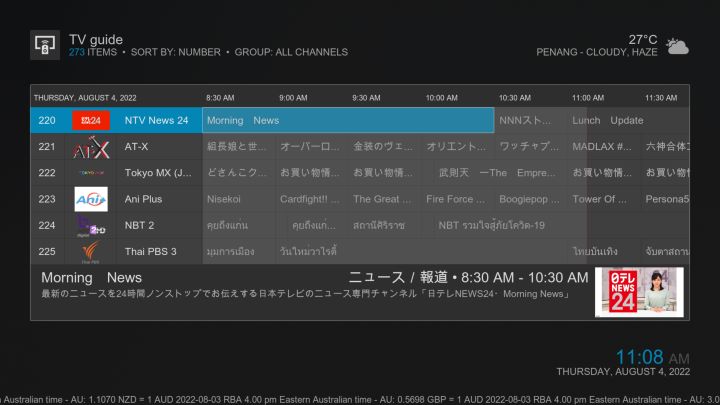Image resolution: width=720 pixels, height=405 pixels.
Task: Select Boogiepop programme on Ani Plus
Action: tap(530, 199)
